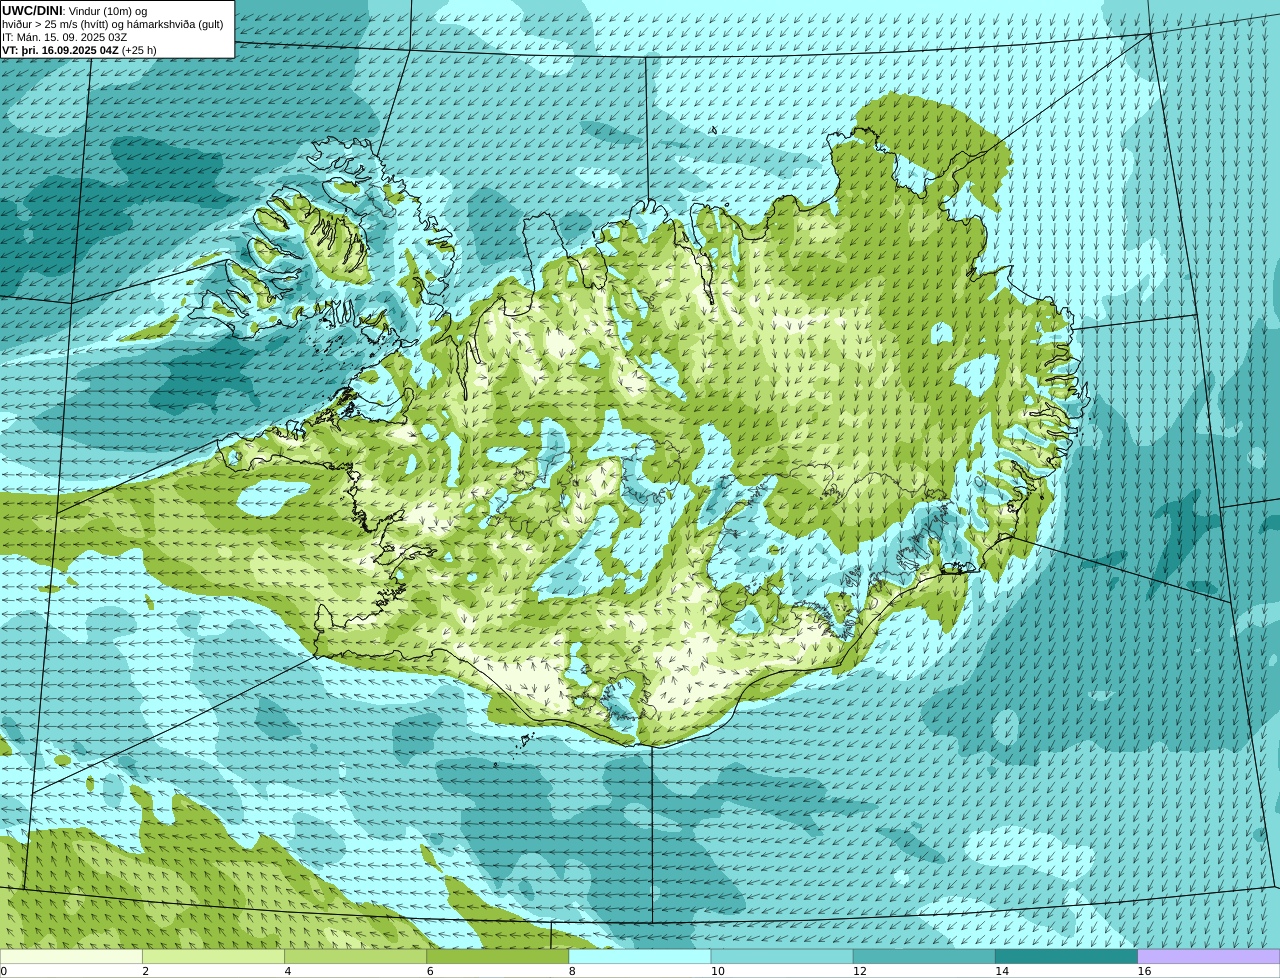This screenshot has height=978, width=1280.
Task: Click the legend label '16'
Action: coord(1143,971)
